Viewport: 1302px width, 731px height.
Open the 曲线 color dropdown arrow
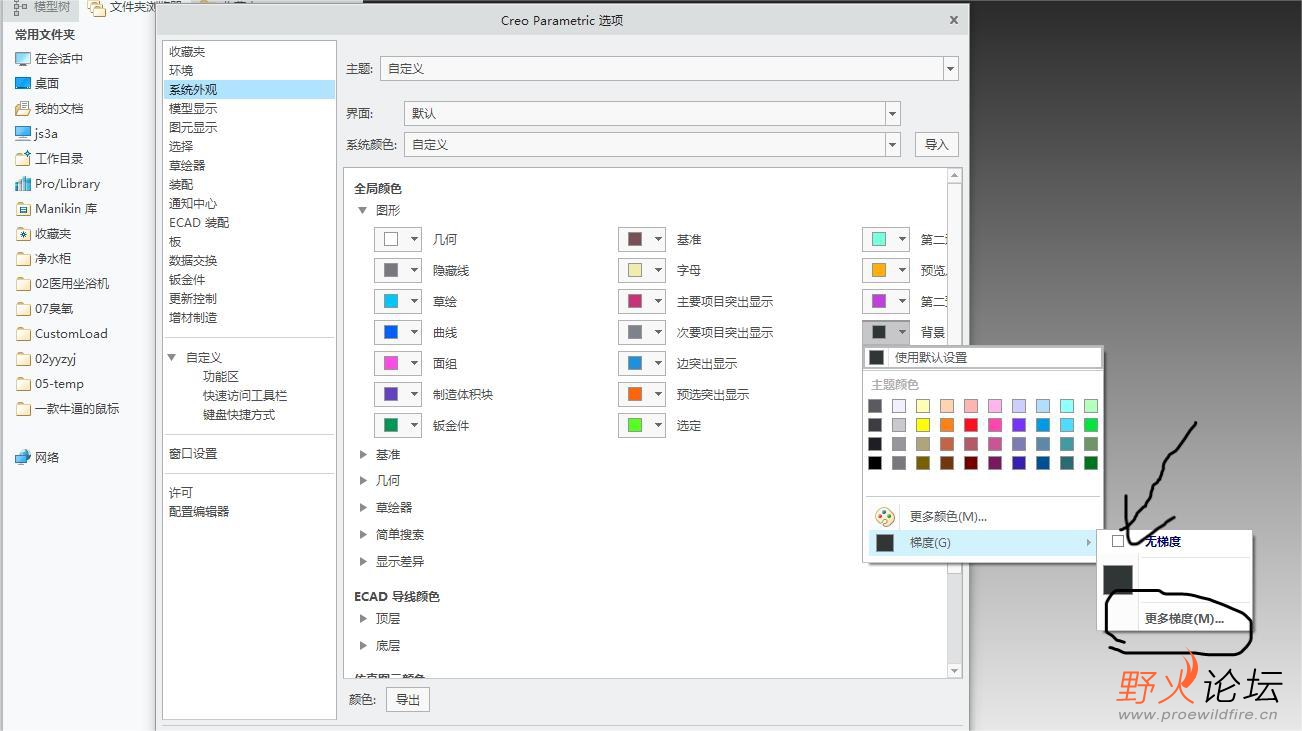(x=414, y=333)
